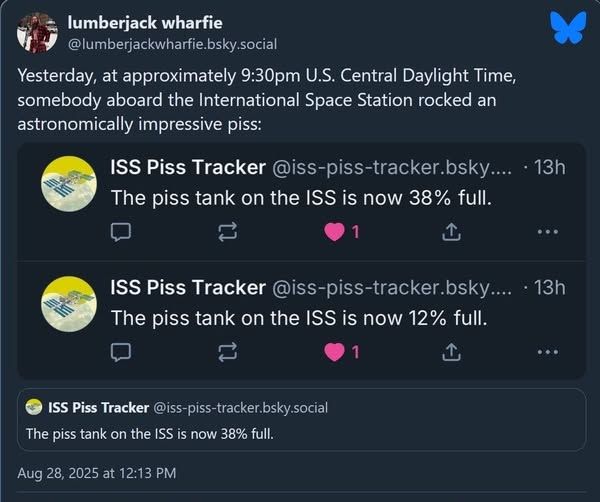
Task: Share the 38% full post
Action: [451, 232]
